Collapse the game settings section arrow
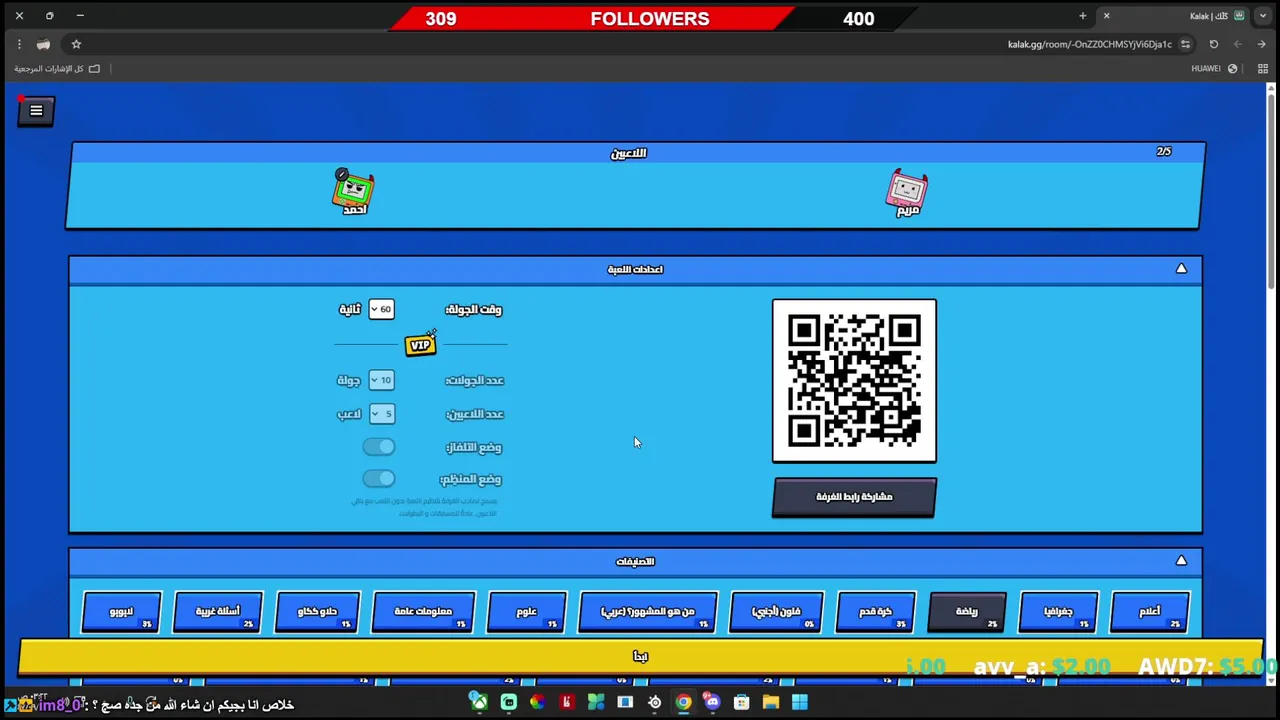 tap(1181, 269)
